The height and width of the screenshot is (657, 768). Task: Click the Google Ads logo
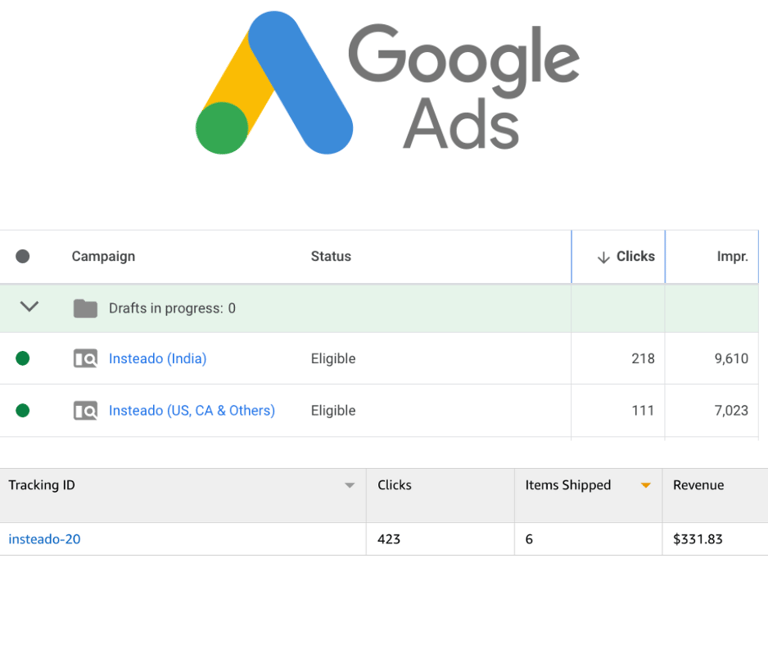coord(387,82)
